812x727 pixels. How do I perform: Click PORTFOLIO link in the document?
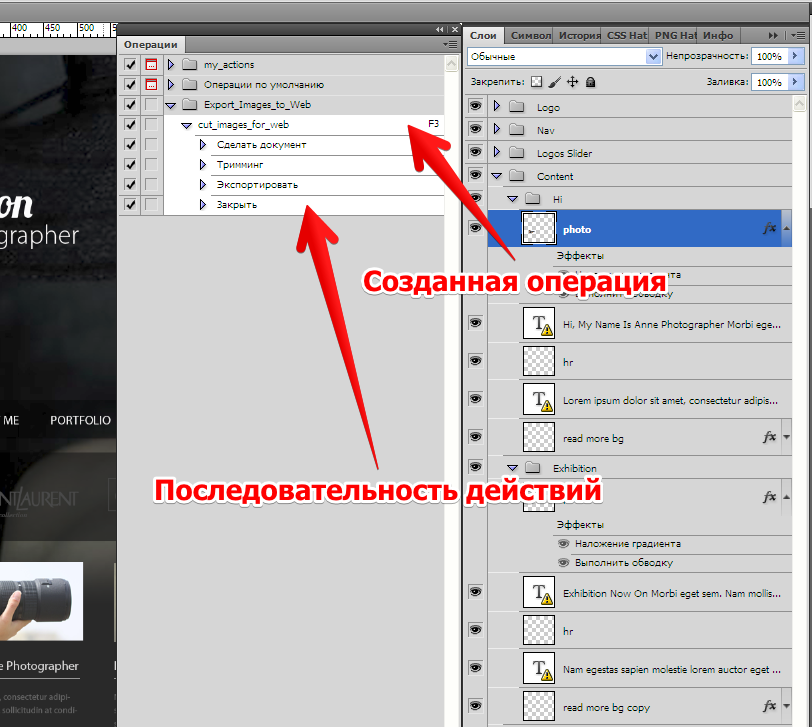point(80,420)
